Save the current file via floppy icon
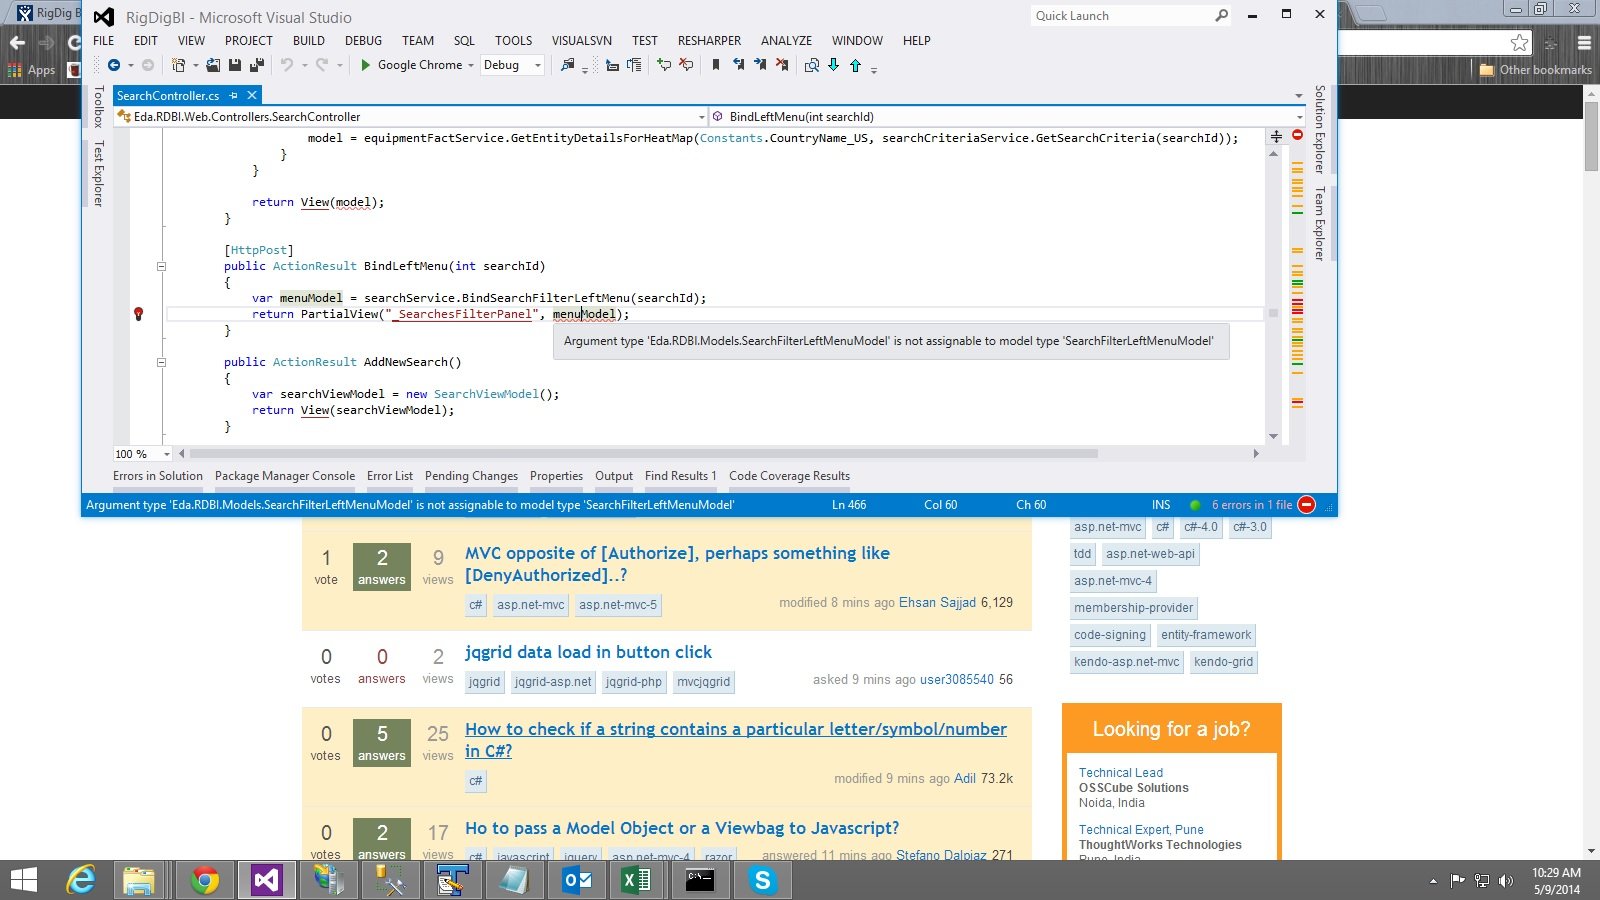 coord(235,65)
